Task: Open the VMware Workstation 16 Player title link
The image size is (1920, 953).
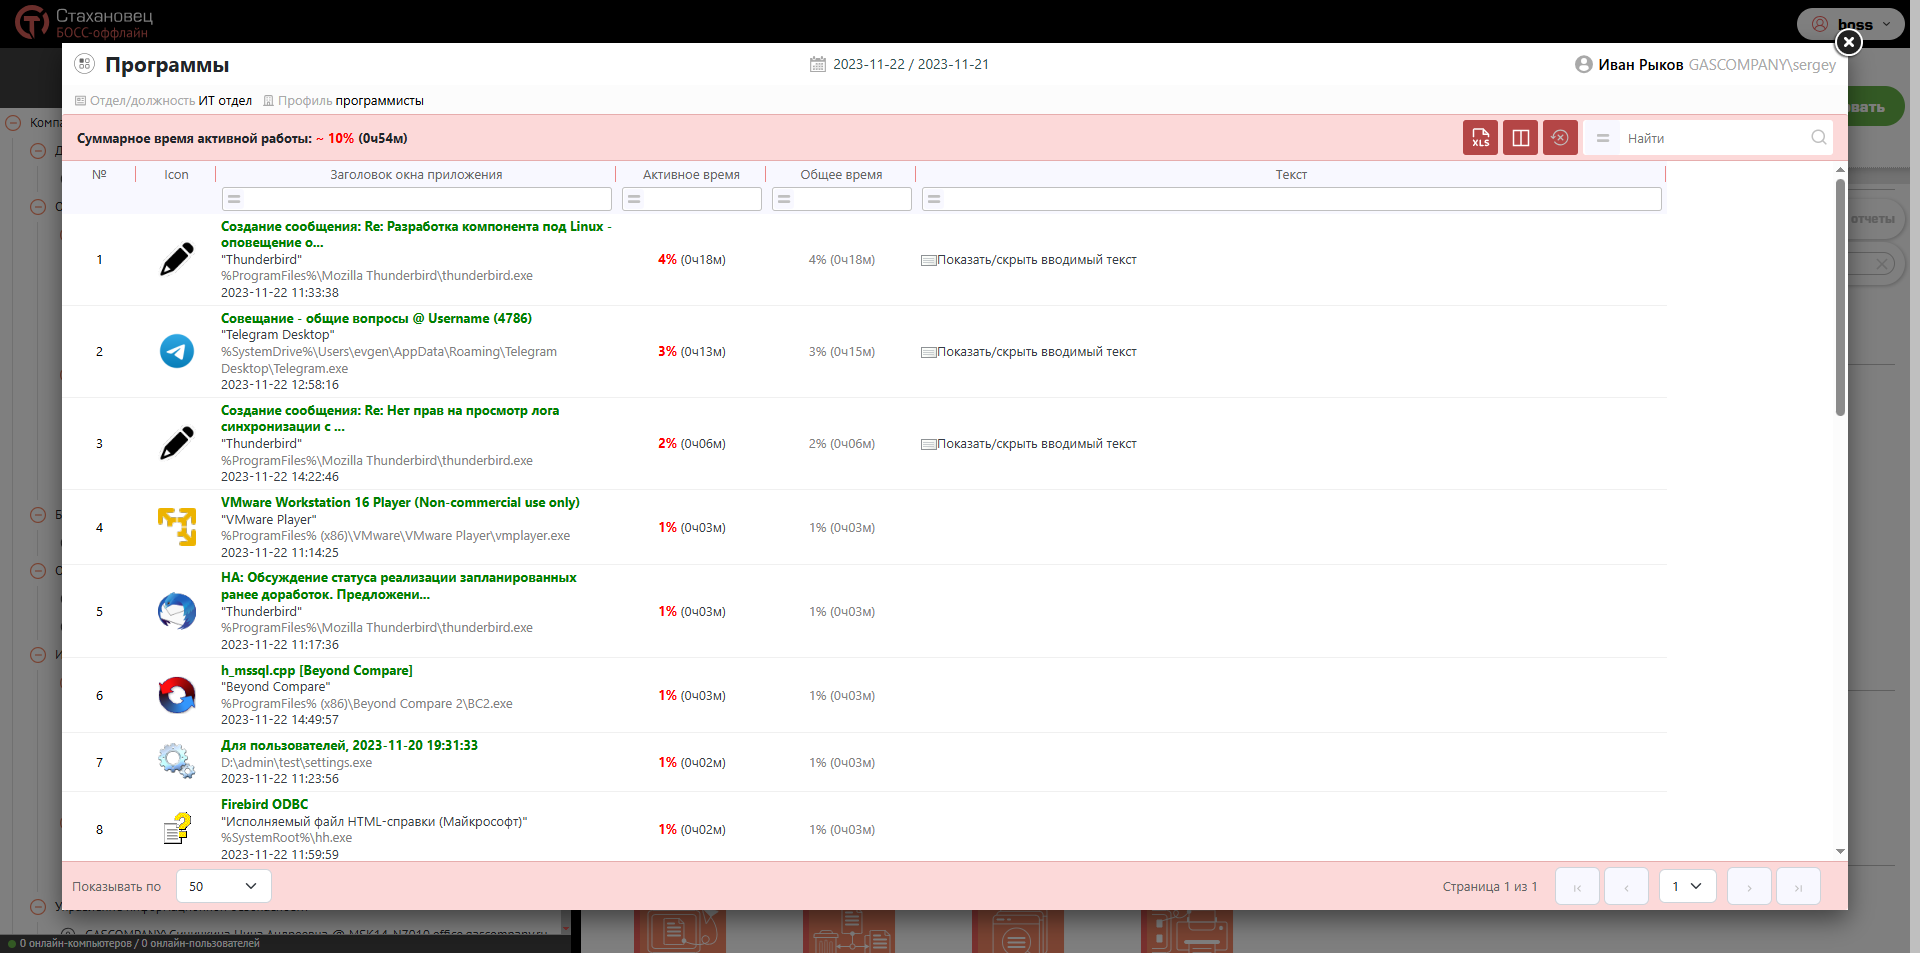Action: [x=400, y=503]
